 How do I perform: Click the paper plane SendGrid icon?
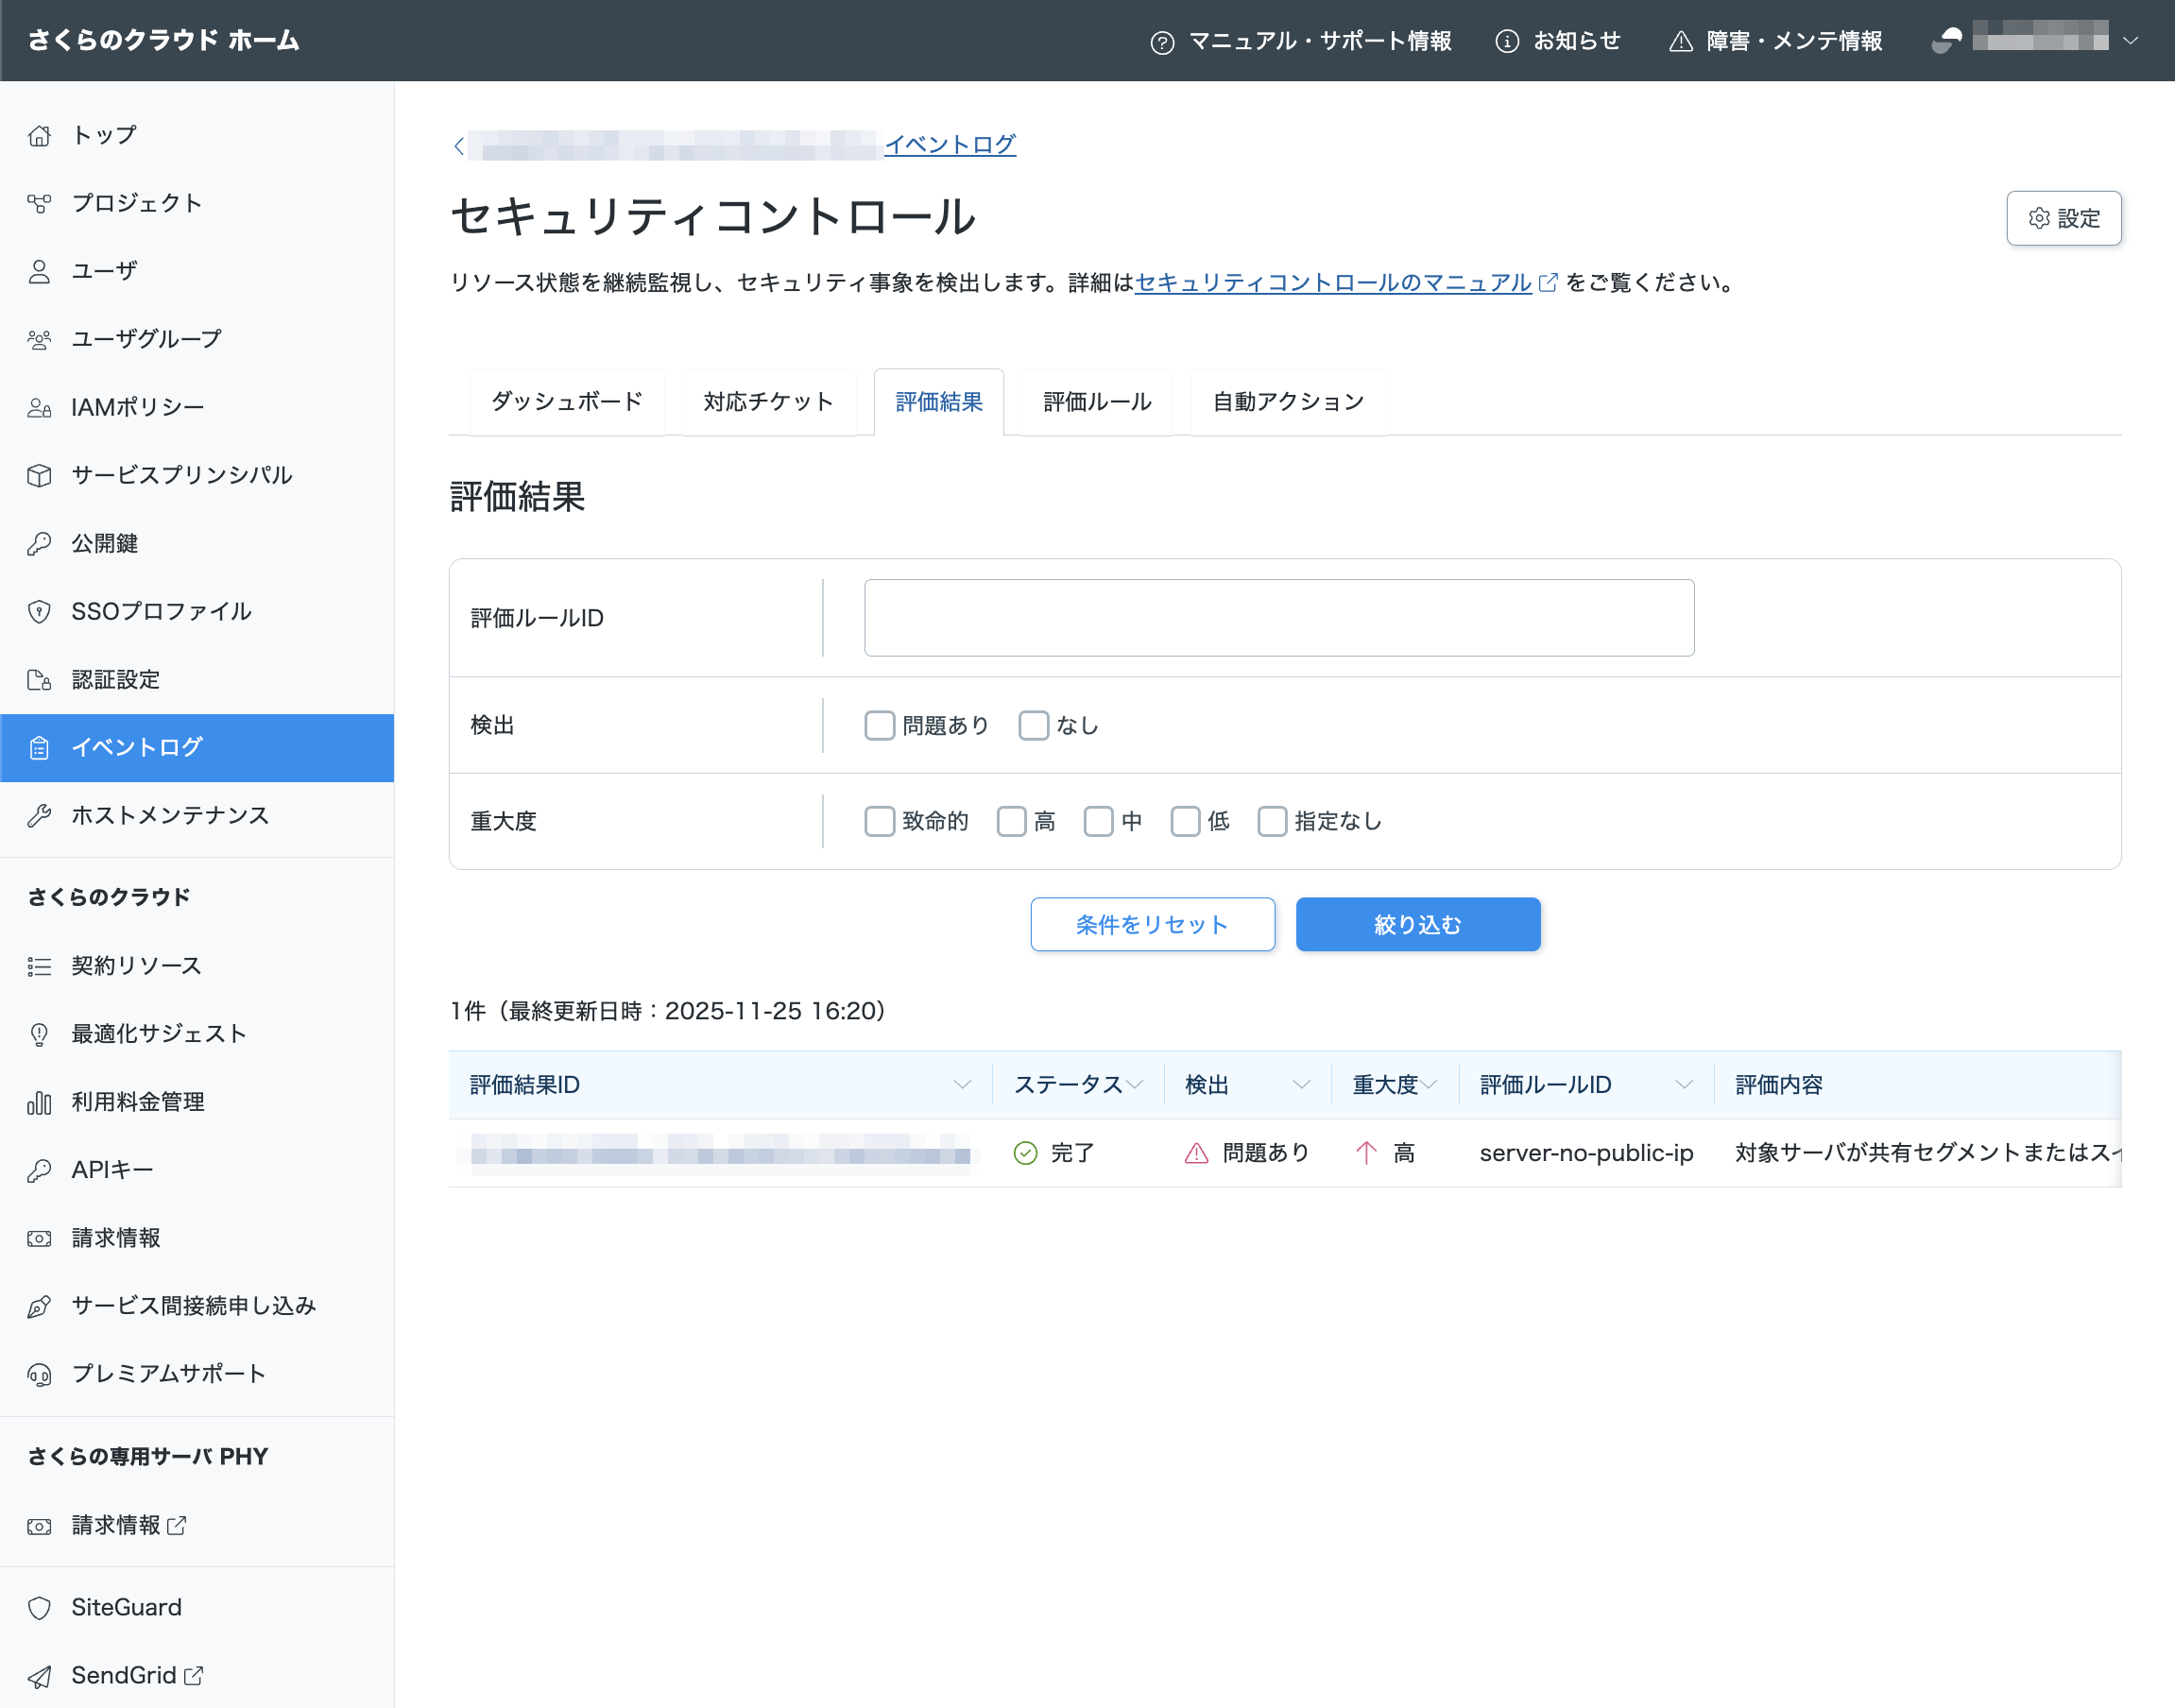39,1676
